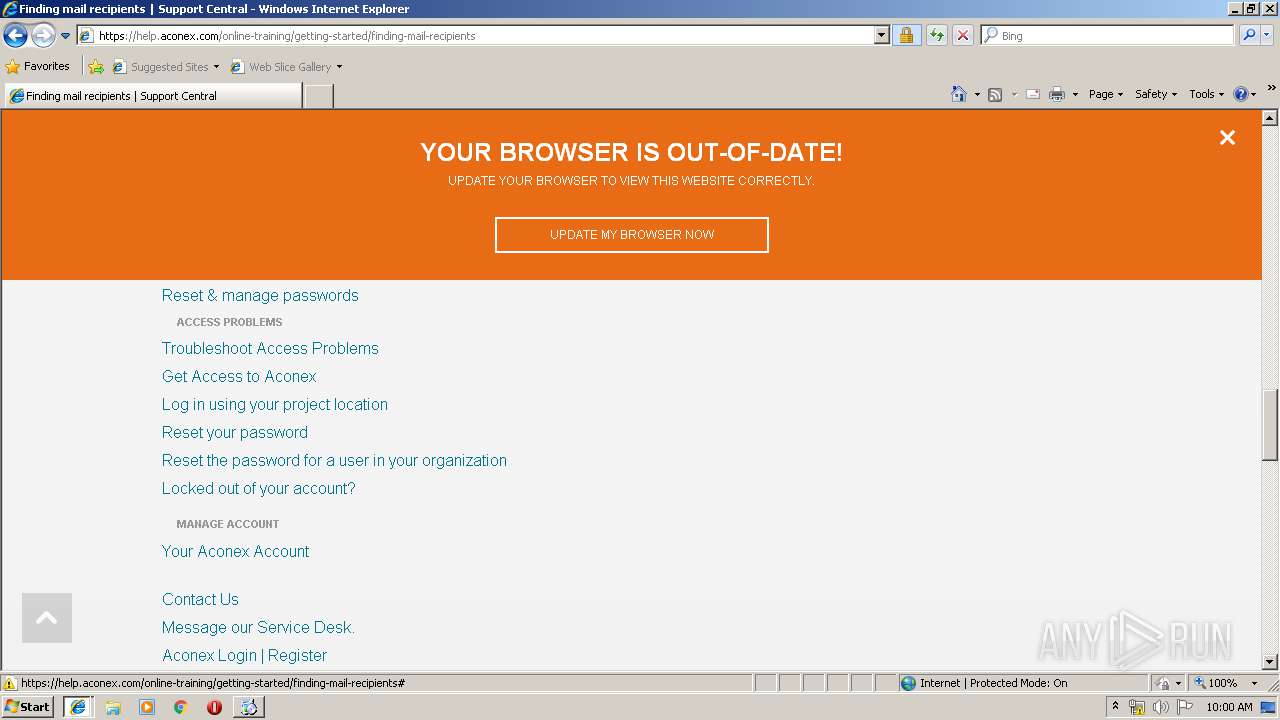Open Log in using your project location
Screen dimensions: 1280x720
click(x=275, y=404)
